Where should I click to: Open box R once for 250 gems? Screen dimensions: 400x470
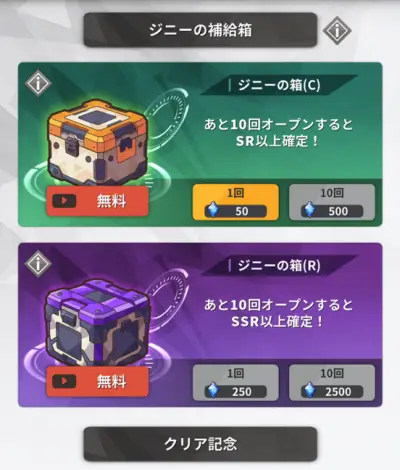pos(236,383)
